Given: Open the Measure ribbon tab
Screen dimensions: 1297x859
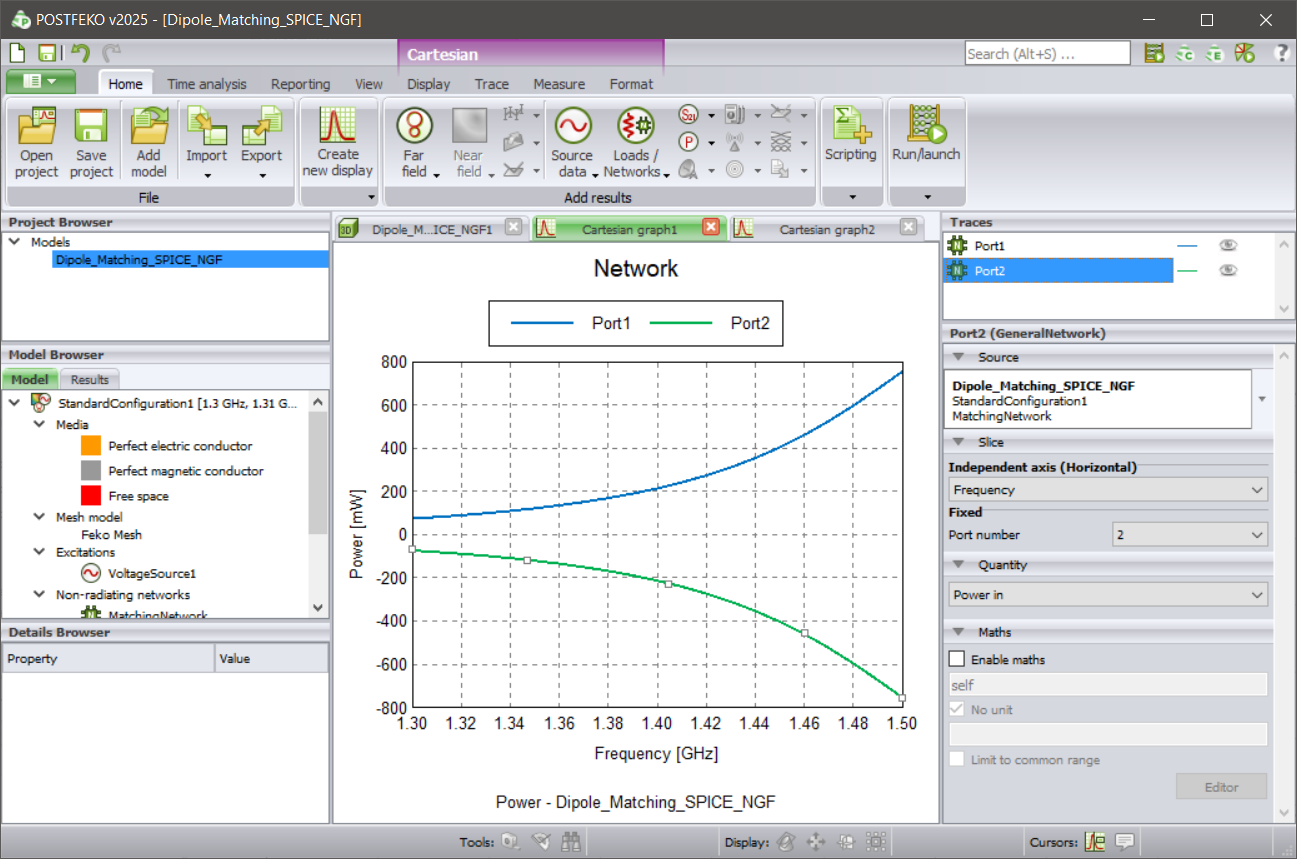Looking at the screenshot, I should point(559,84).
